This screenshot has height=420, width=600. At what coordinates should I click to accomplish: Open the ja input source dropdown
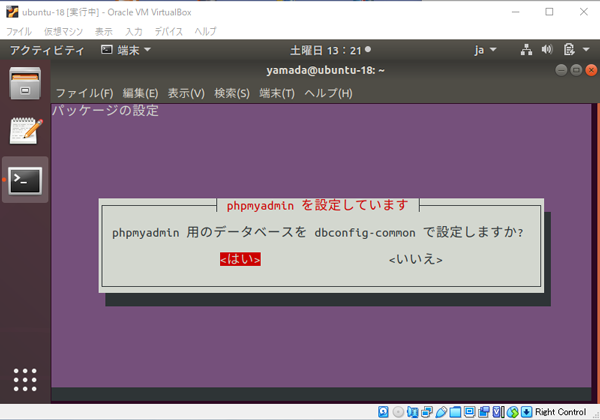pyautogui.click(x=485, y=50)
